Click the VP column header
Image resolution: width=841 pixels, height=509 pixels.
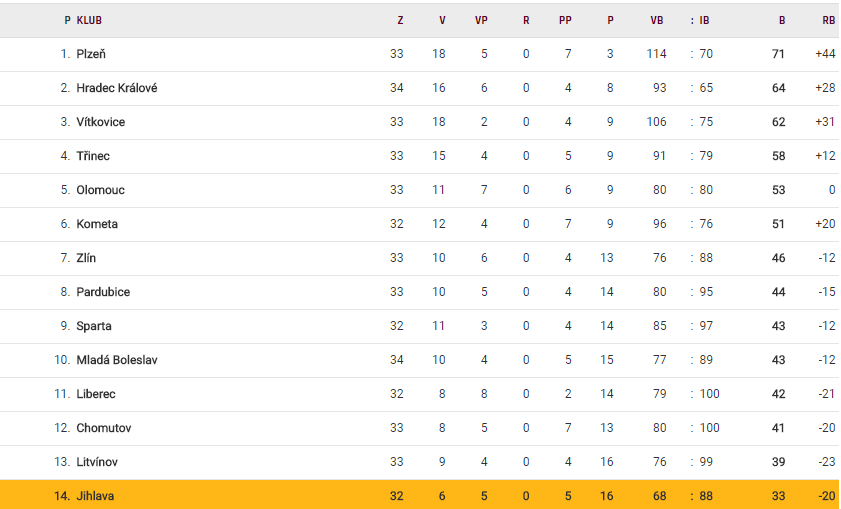tap(481, 20)
